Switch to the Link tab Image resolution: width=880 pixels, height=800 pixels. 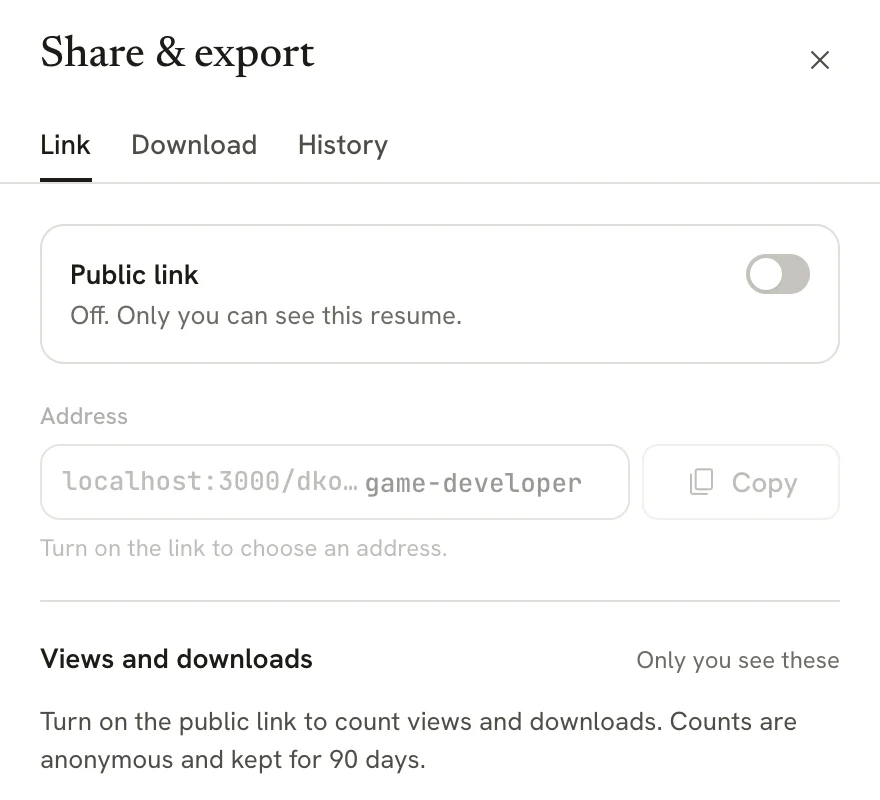[66, 145]
